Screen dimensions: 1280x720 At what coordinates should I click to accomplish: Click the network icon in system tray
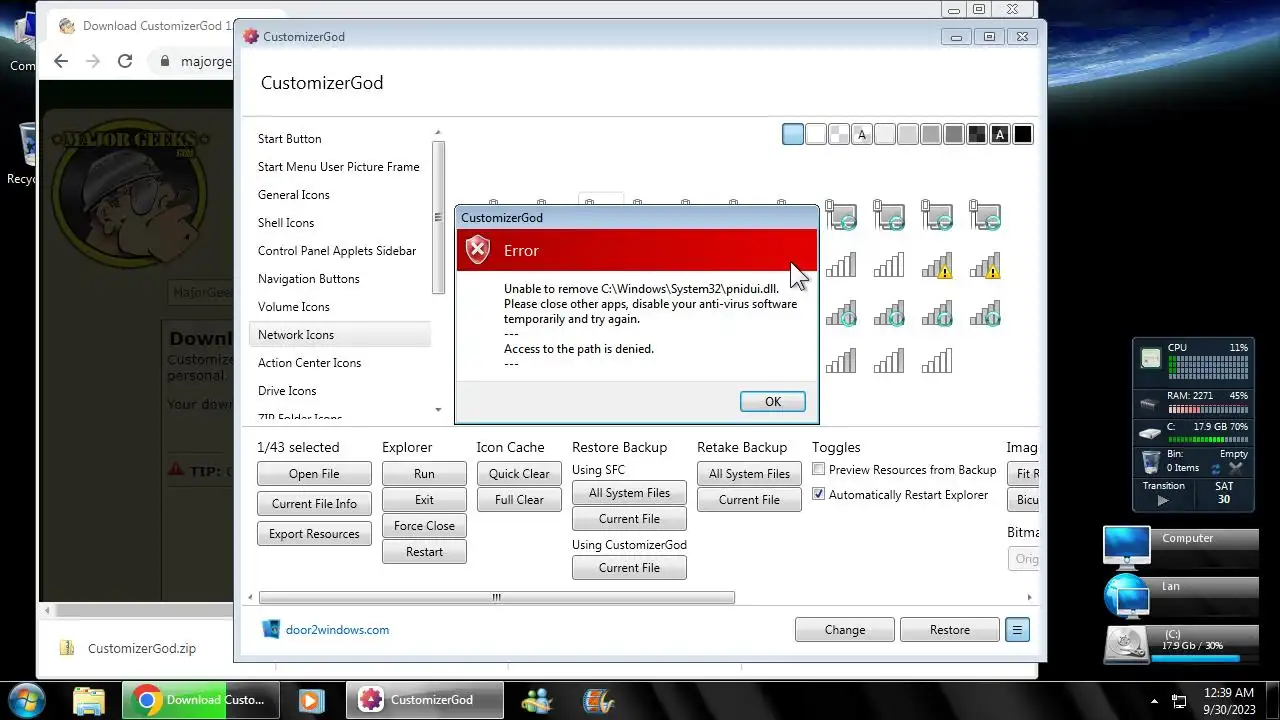tap(1179, 701)
